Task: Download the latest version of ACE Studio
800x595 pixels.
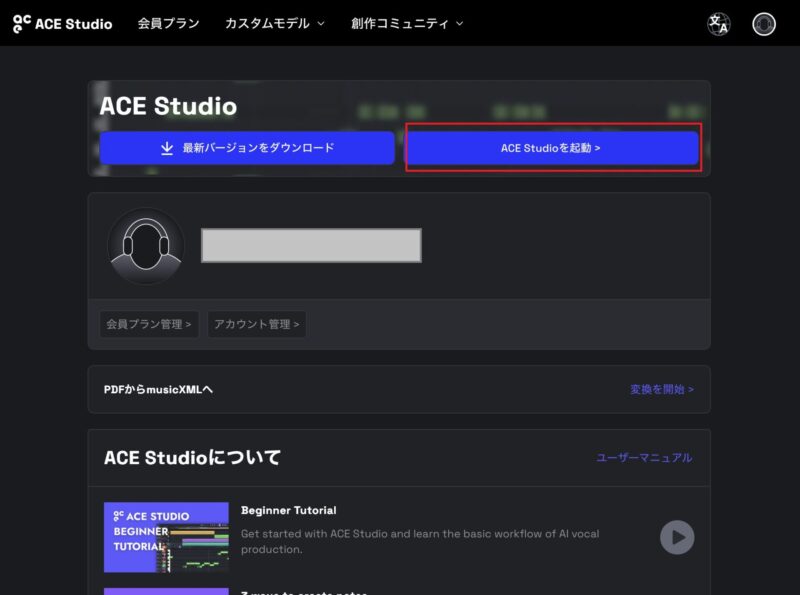Action: point(247,147)
